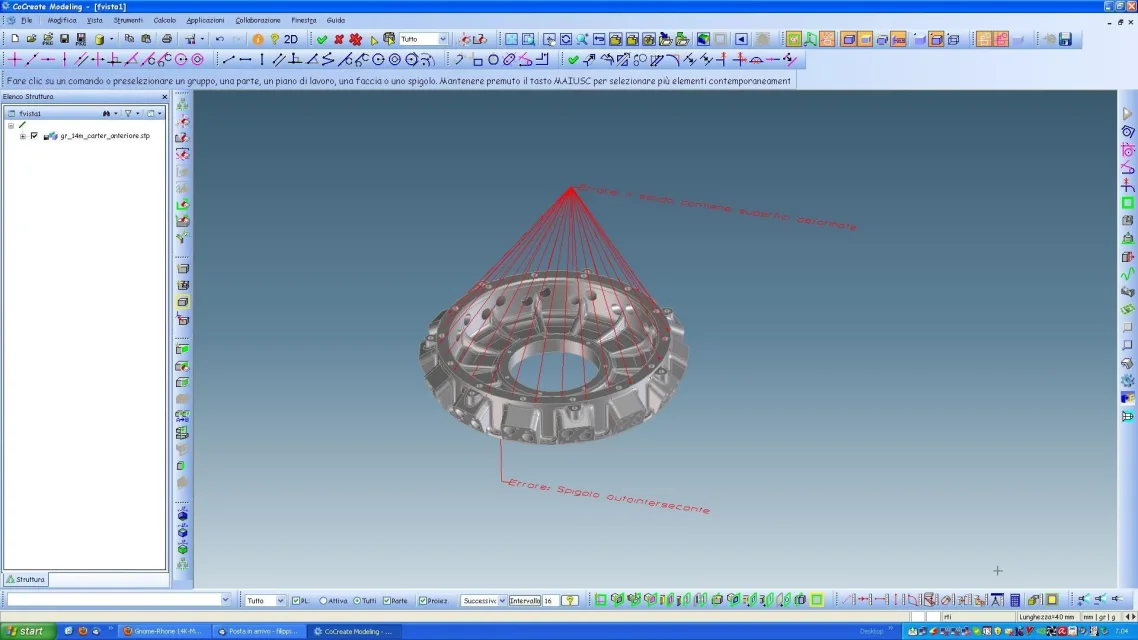Viewport: 1138px width, 640px height.
Task: Open the Collaborazione menu
Action: click(258, 20)
